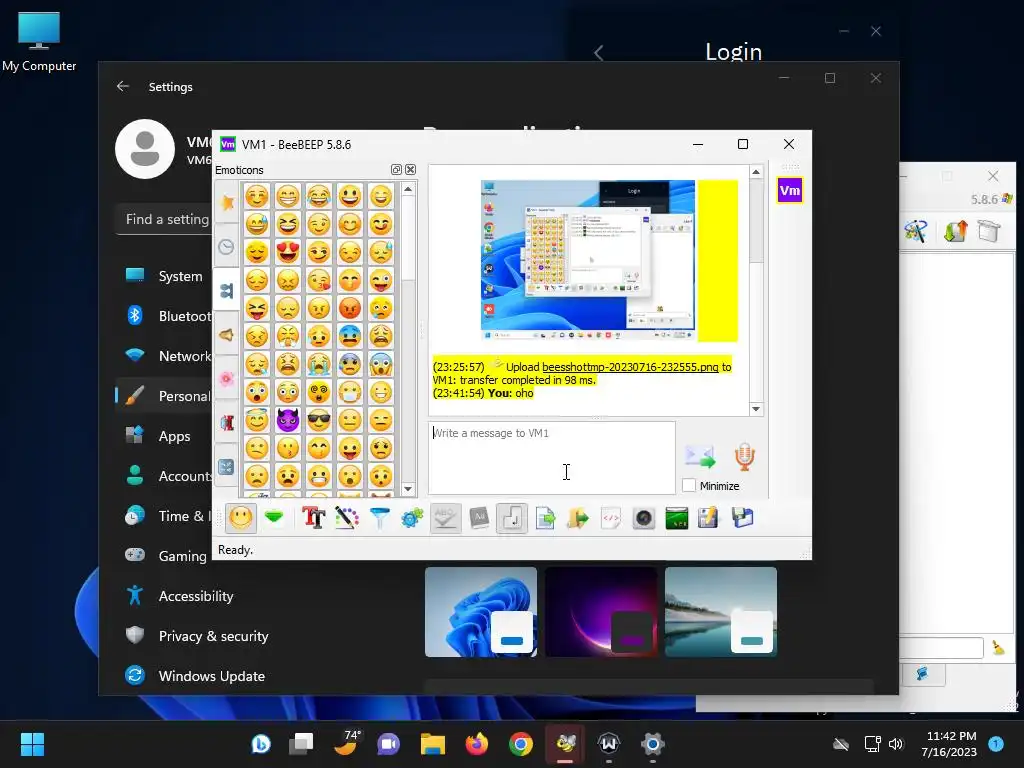Image resolution: width=1024 pixels, height=768 pixels.
Task: Close the Emoticons panel
Action: pos(410,170)
